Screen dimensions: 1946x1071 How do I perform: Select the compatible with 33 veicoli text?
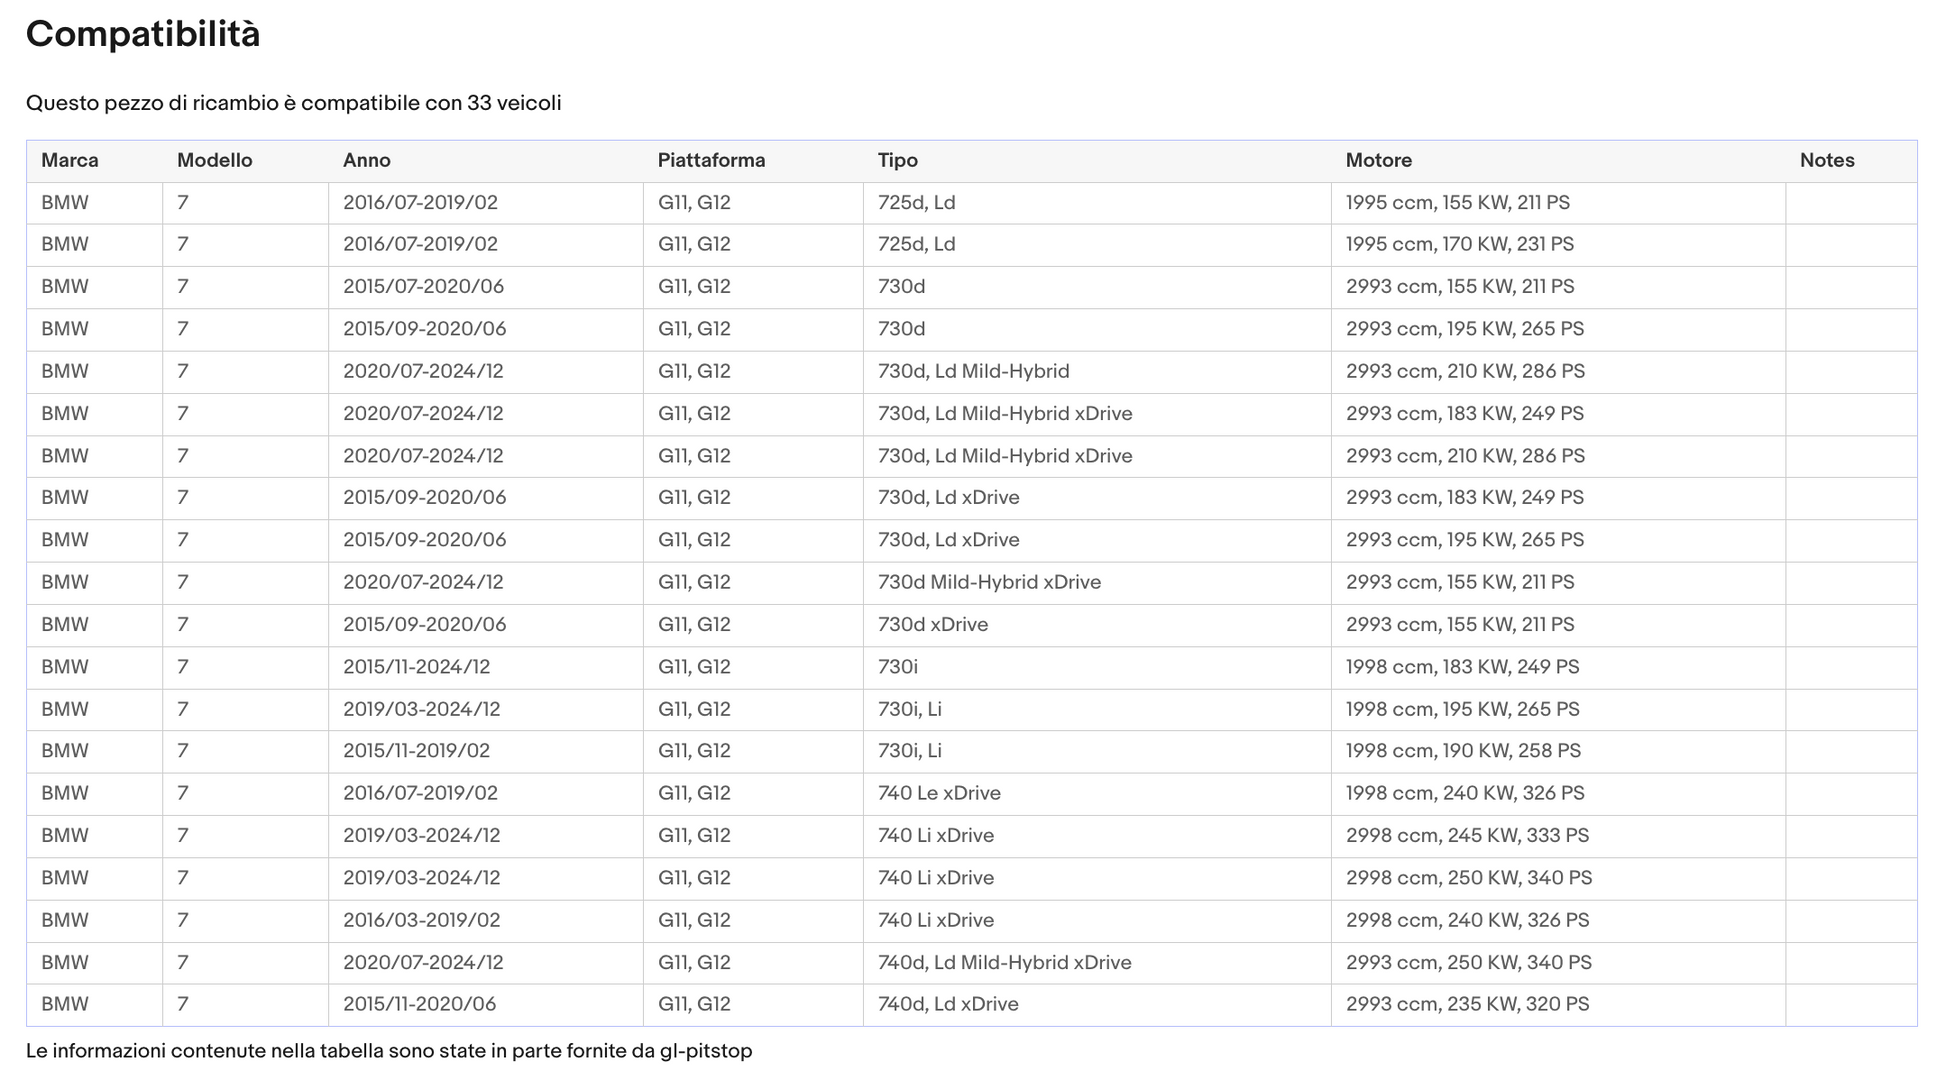point(294,103)
